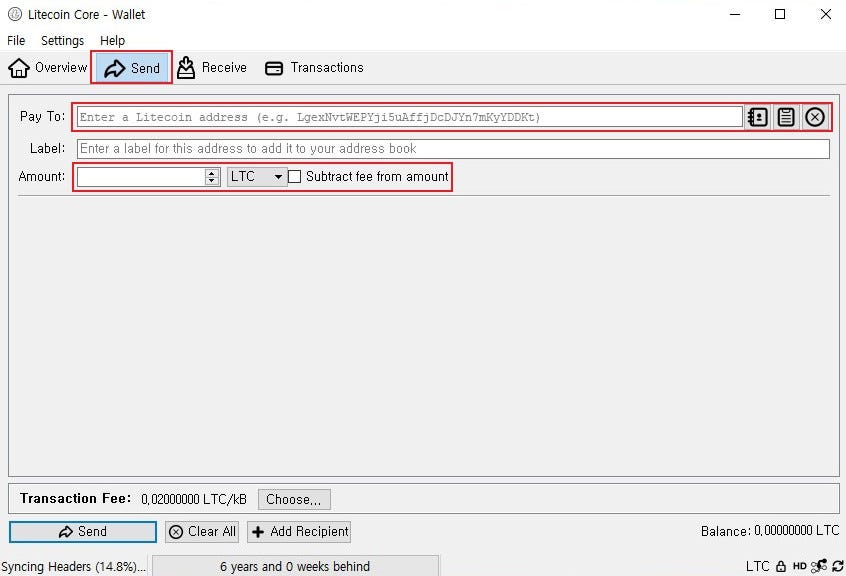846x576 pixels.
Task: Click the Add Recipient button
Action: tap(299, 532)
